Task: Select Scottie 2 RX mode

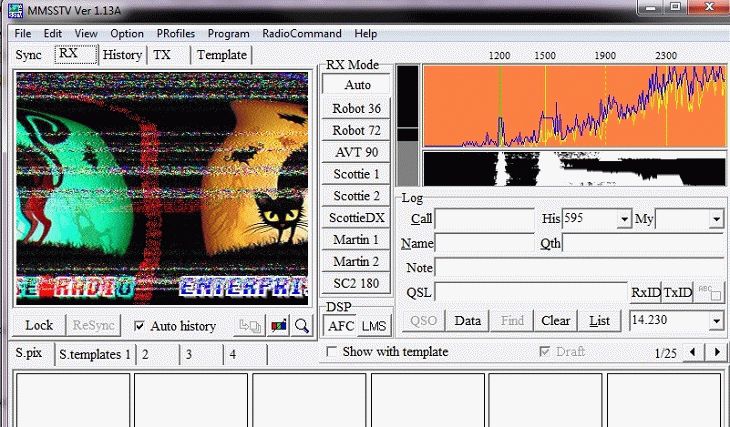Action: coord(357,196)
